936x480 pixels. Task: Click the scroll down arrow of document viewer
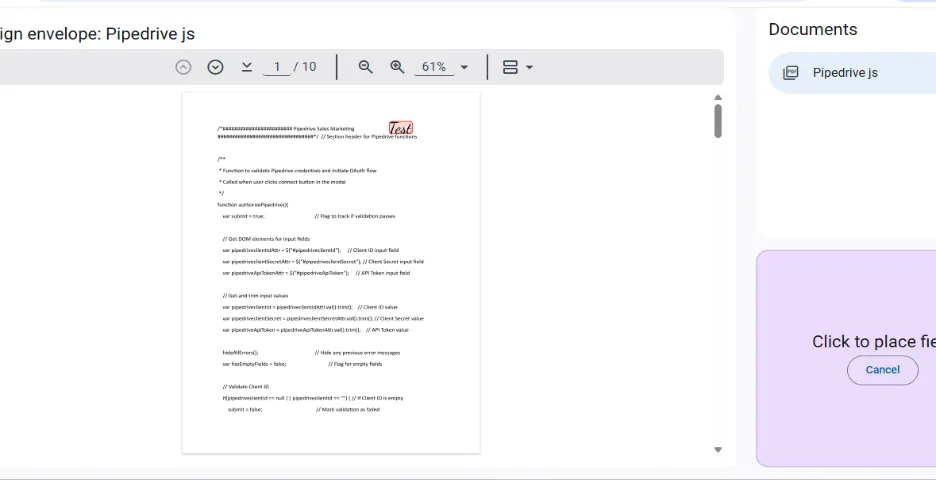pos(718,450)
